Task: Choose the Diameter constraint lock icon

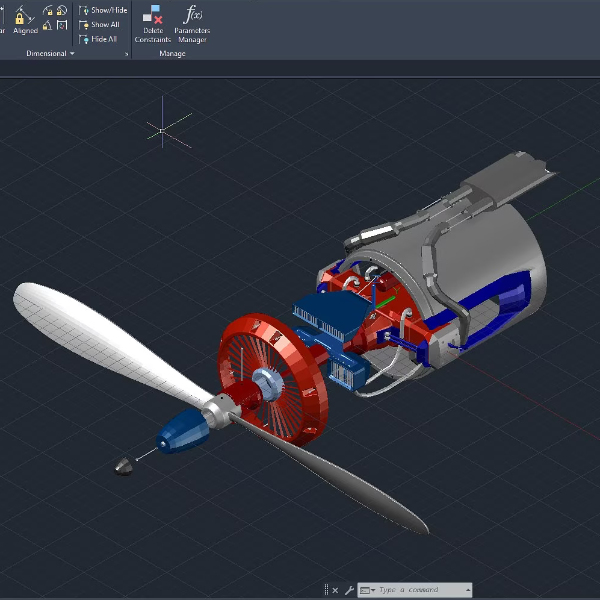Action: (x=62, y=10)
